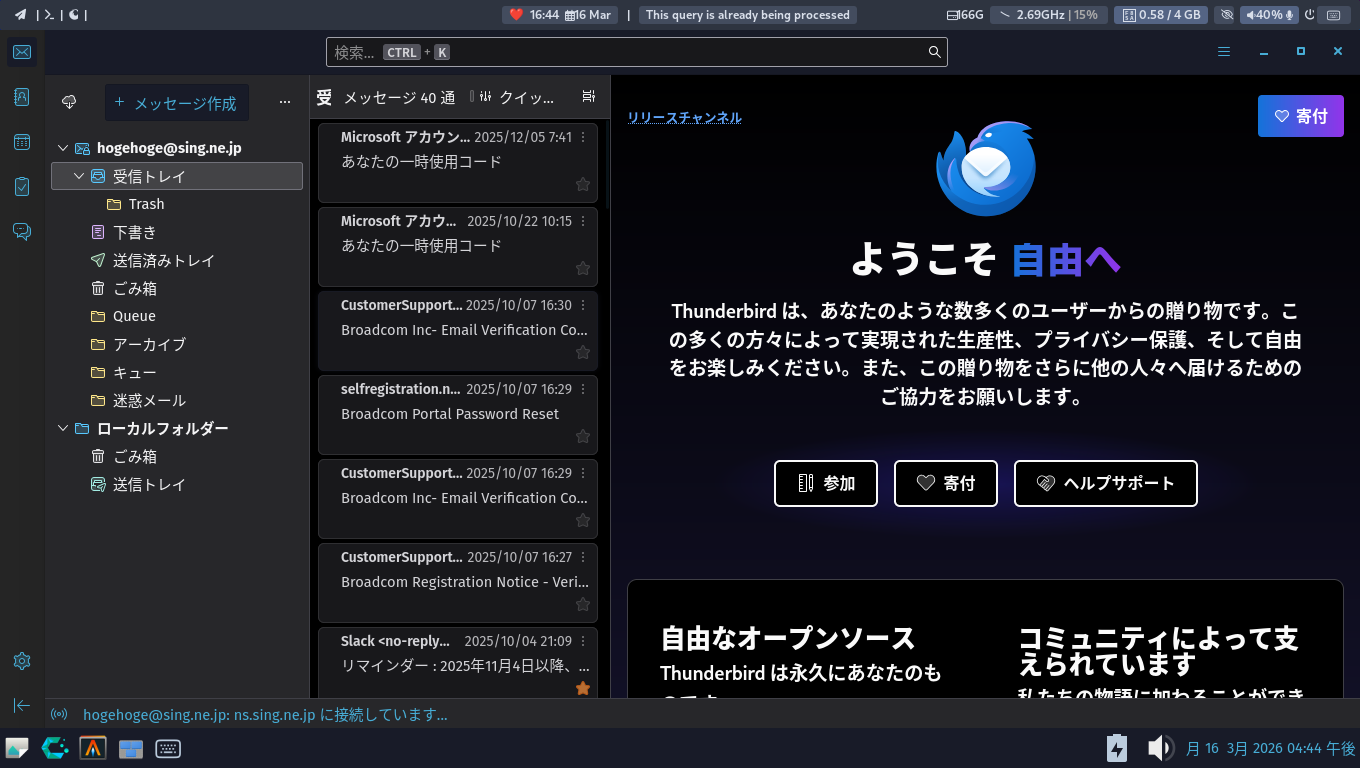This screenshot has width=1360, height=768.
Task: Open the Broadcom Registration Notice email
Action: 458,583
